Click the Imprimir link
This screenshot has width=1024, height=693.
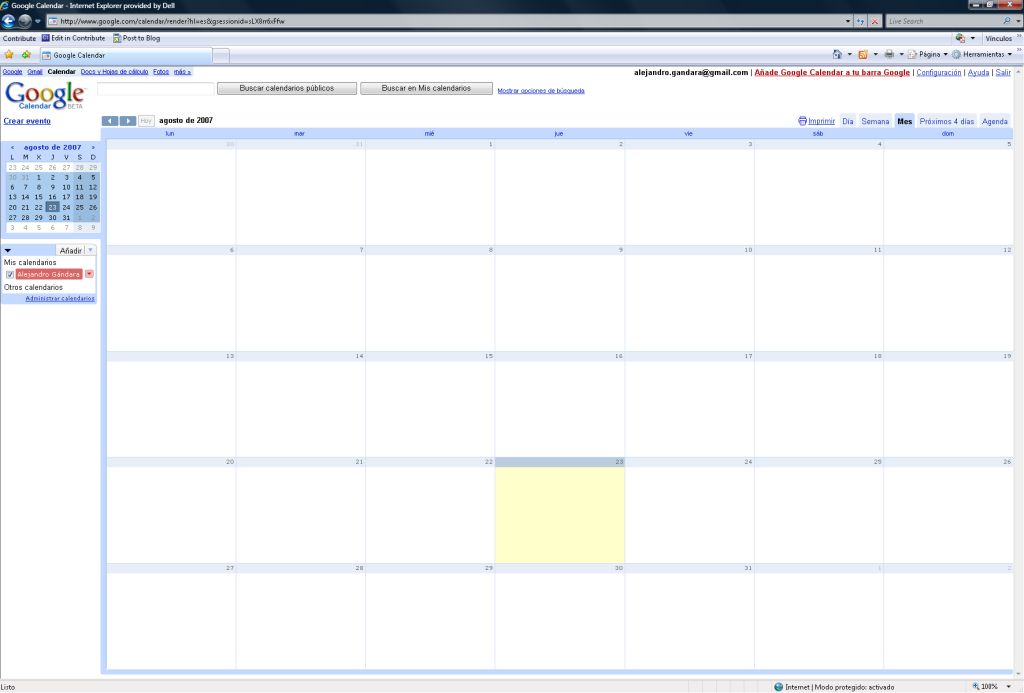(x=821, y=121)
